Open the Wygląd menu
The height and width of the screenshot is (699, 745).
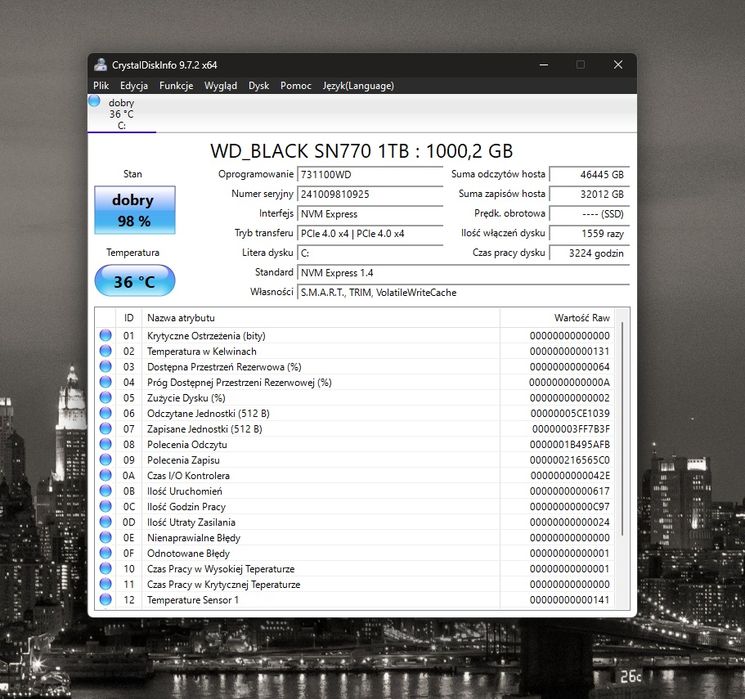(220, 86)
